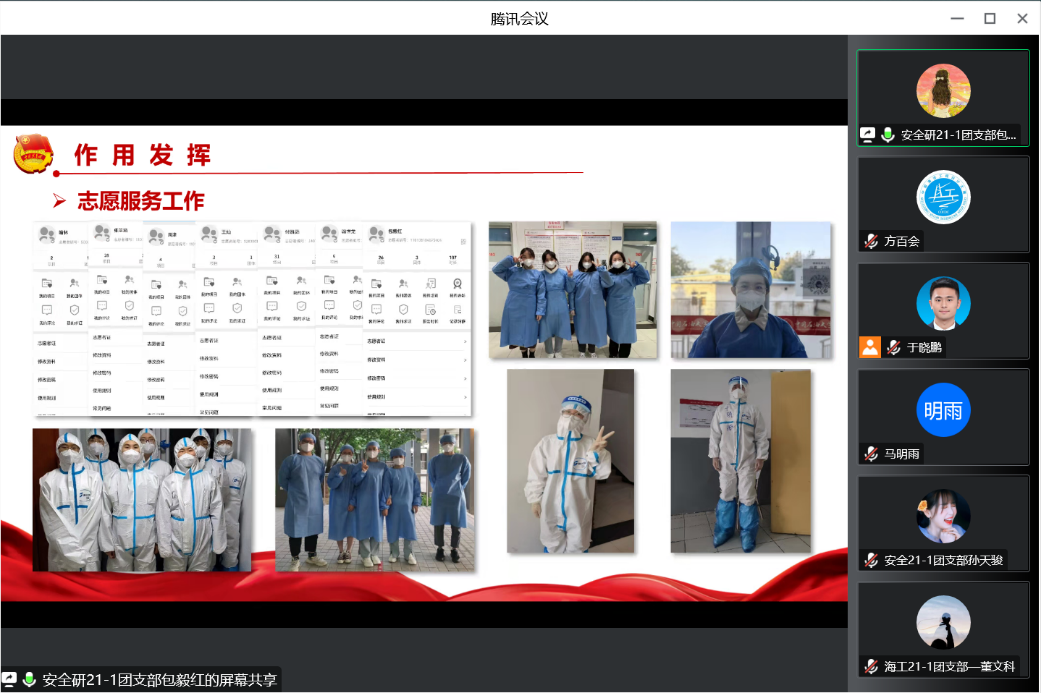Click the orange host icon beside 于晓鹏
The width and height of the screenshot is (1041, 693).
(x=870, y=347)
